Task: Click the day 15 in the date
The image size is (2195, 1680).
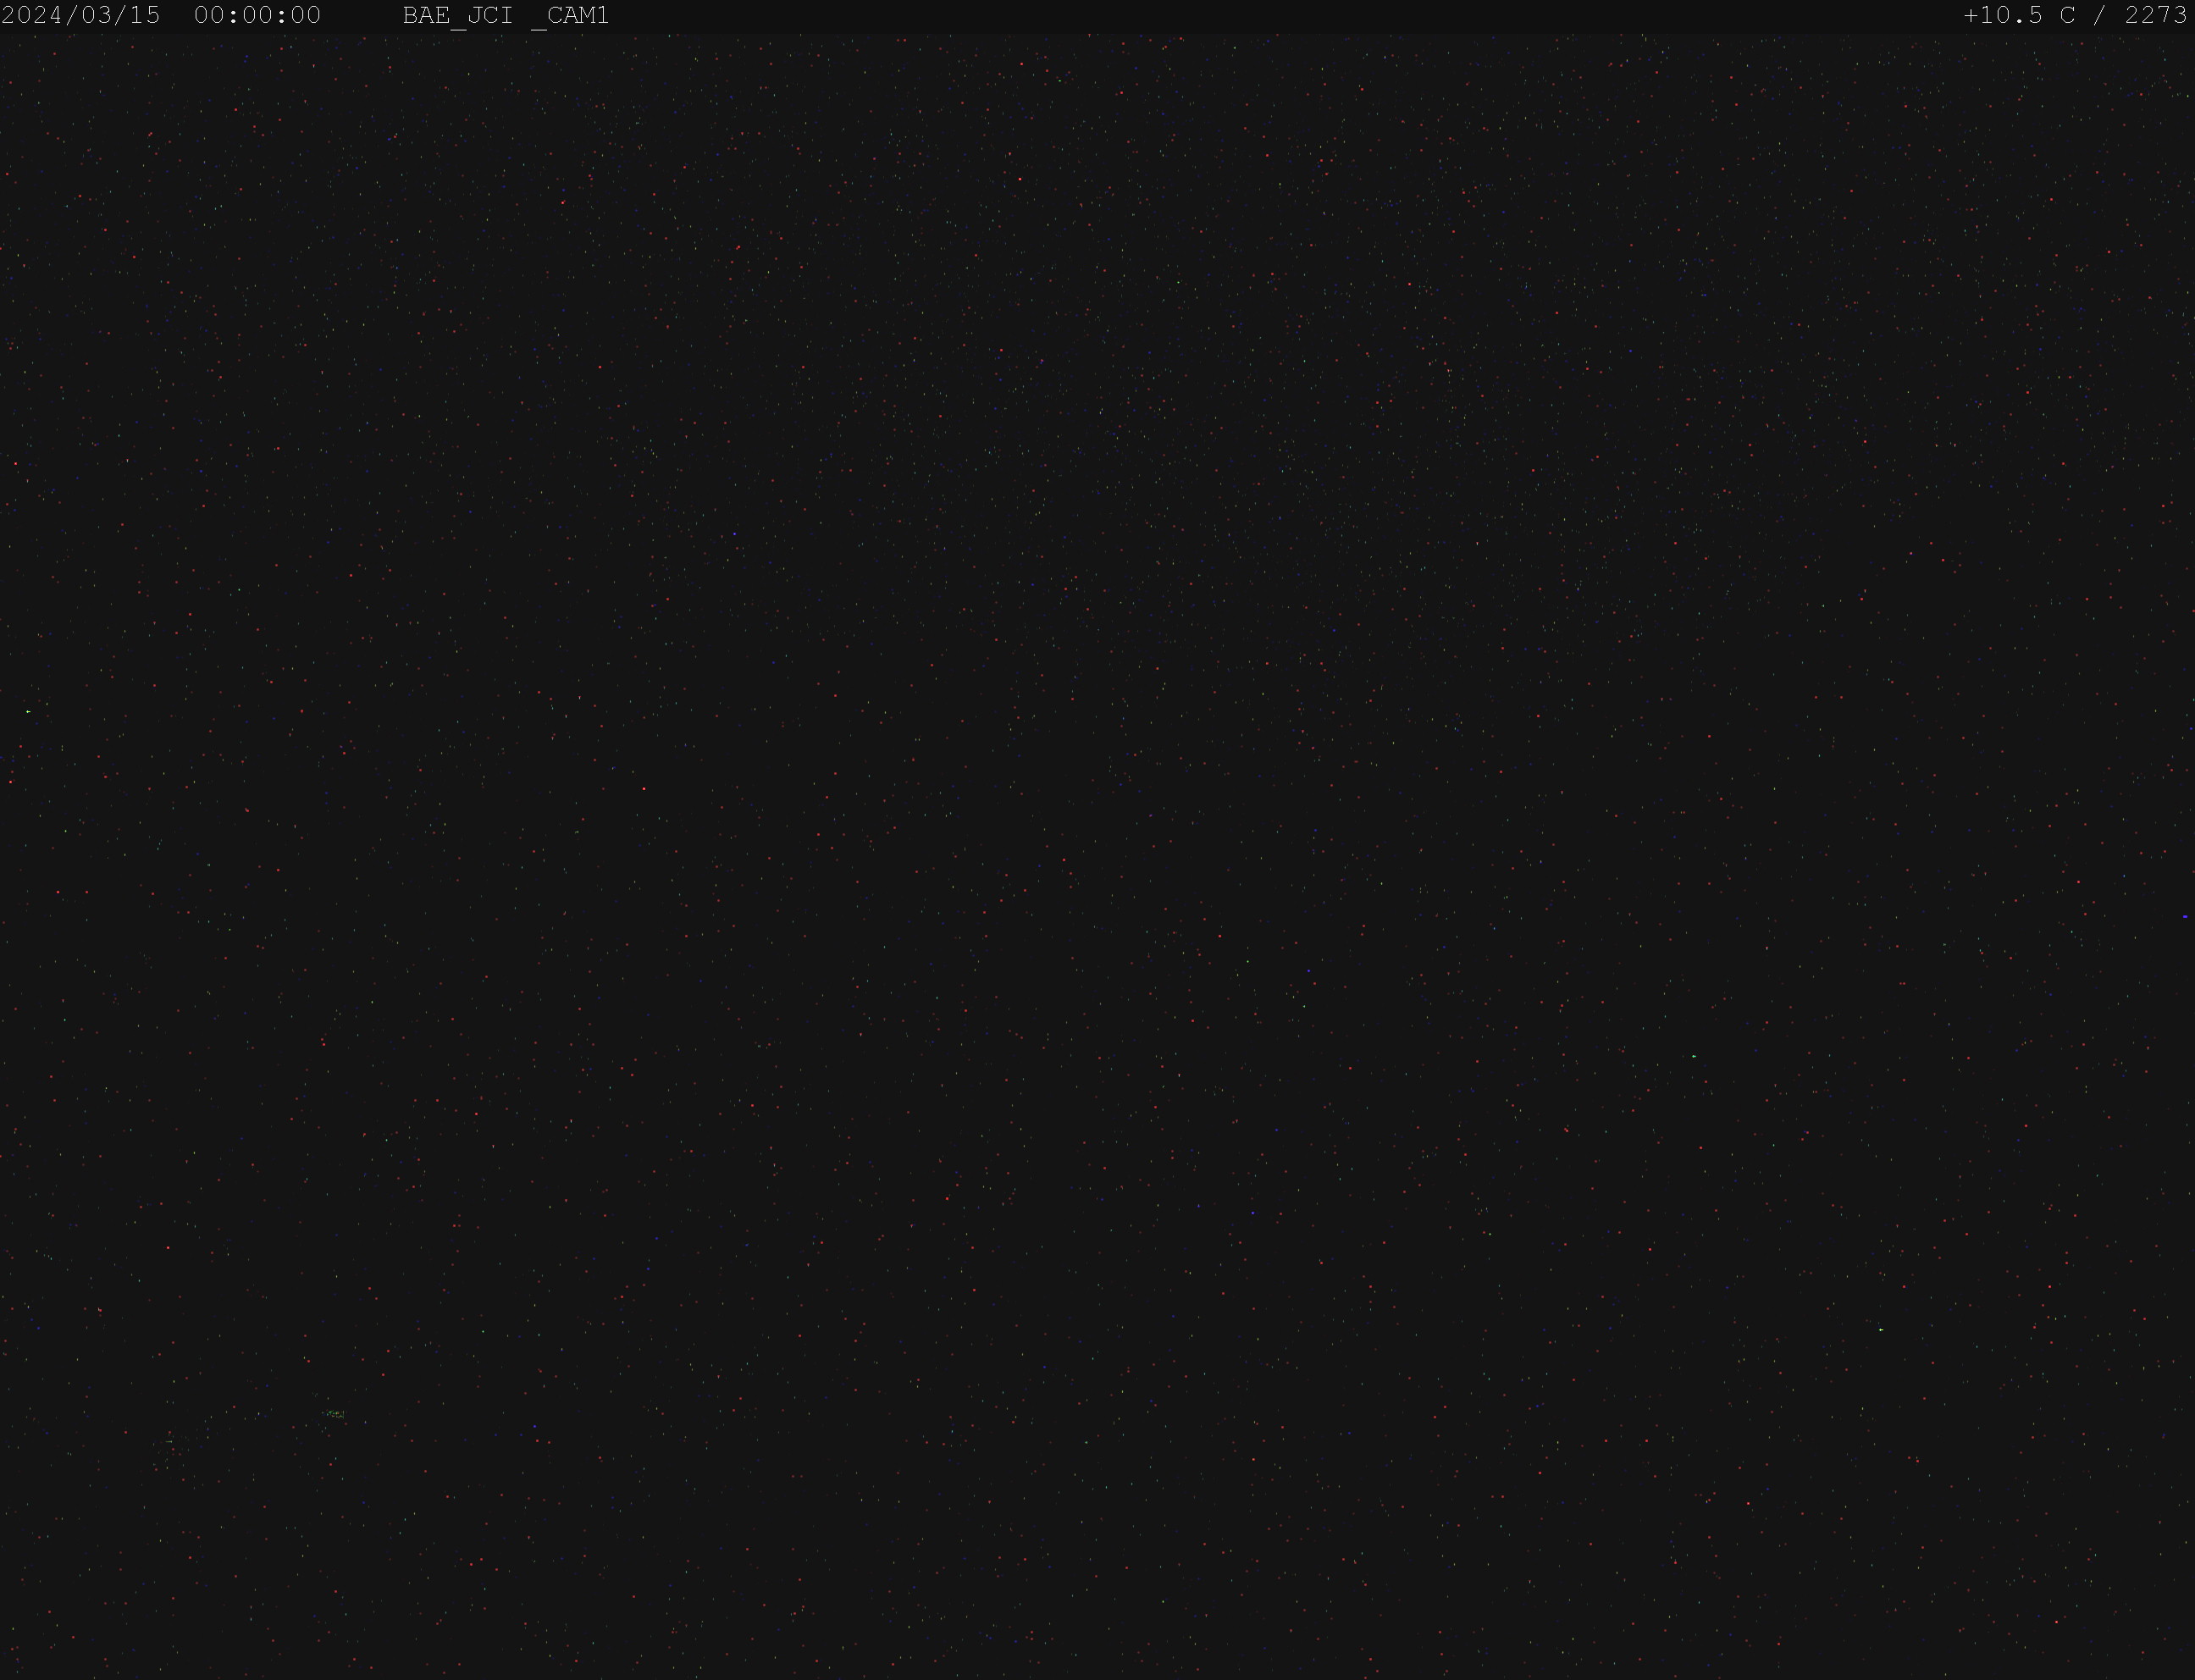Action: 145,16
